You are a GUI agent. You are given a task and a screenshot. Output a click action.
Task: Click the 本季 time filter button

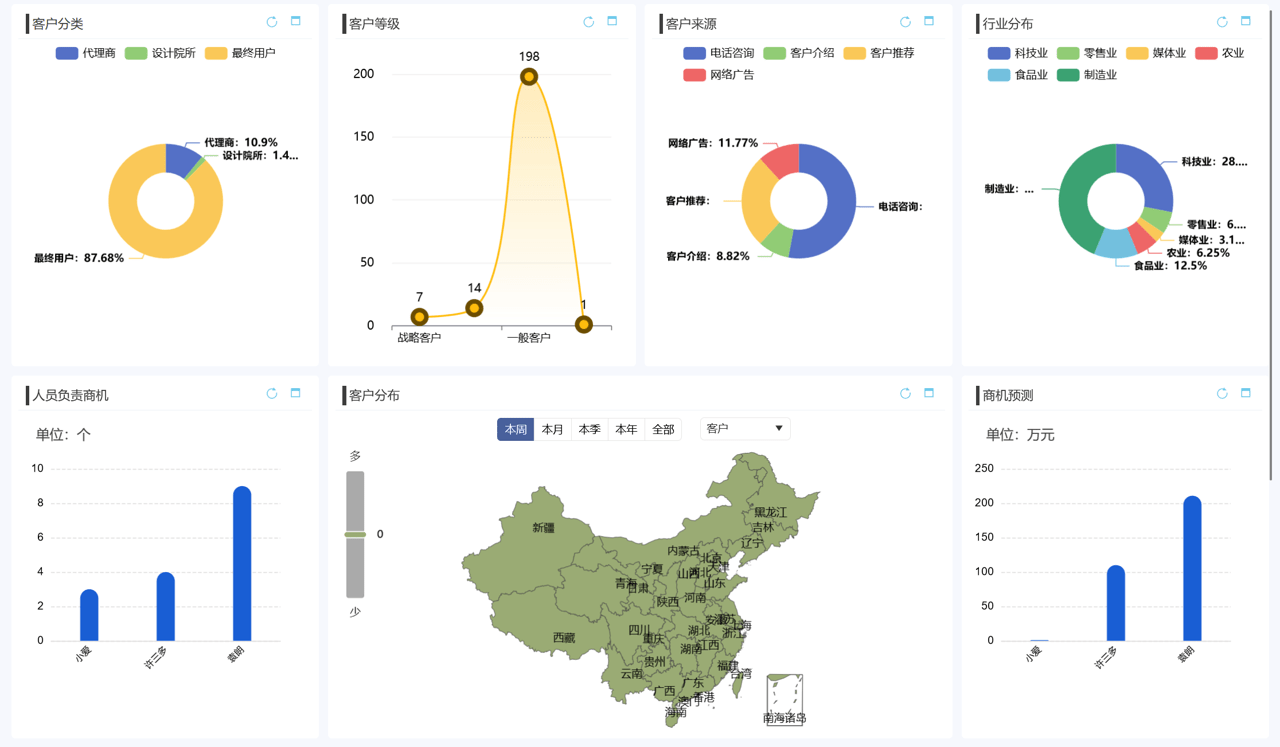click(589, 430)
